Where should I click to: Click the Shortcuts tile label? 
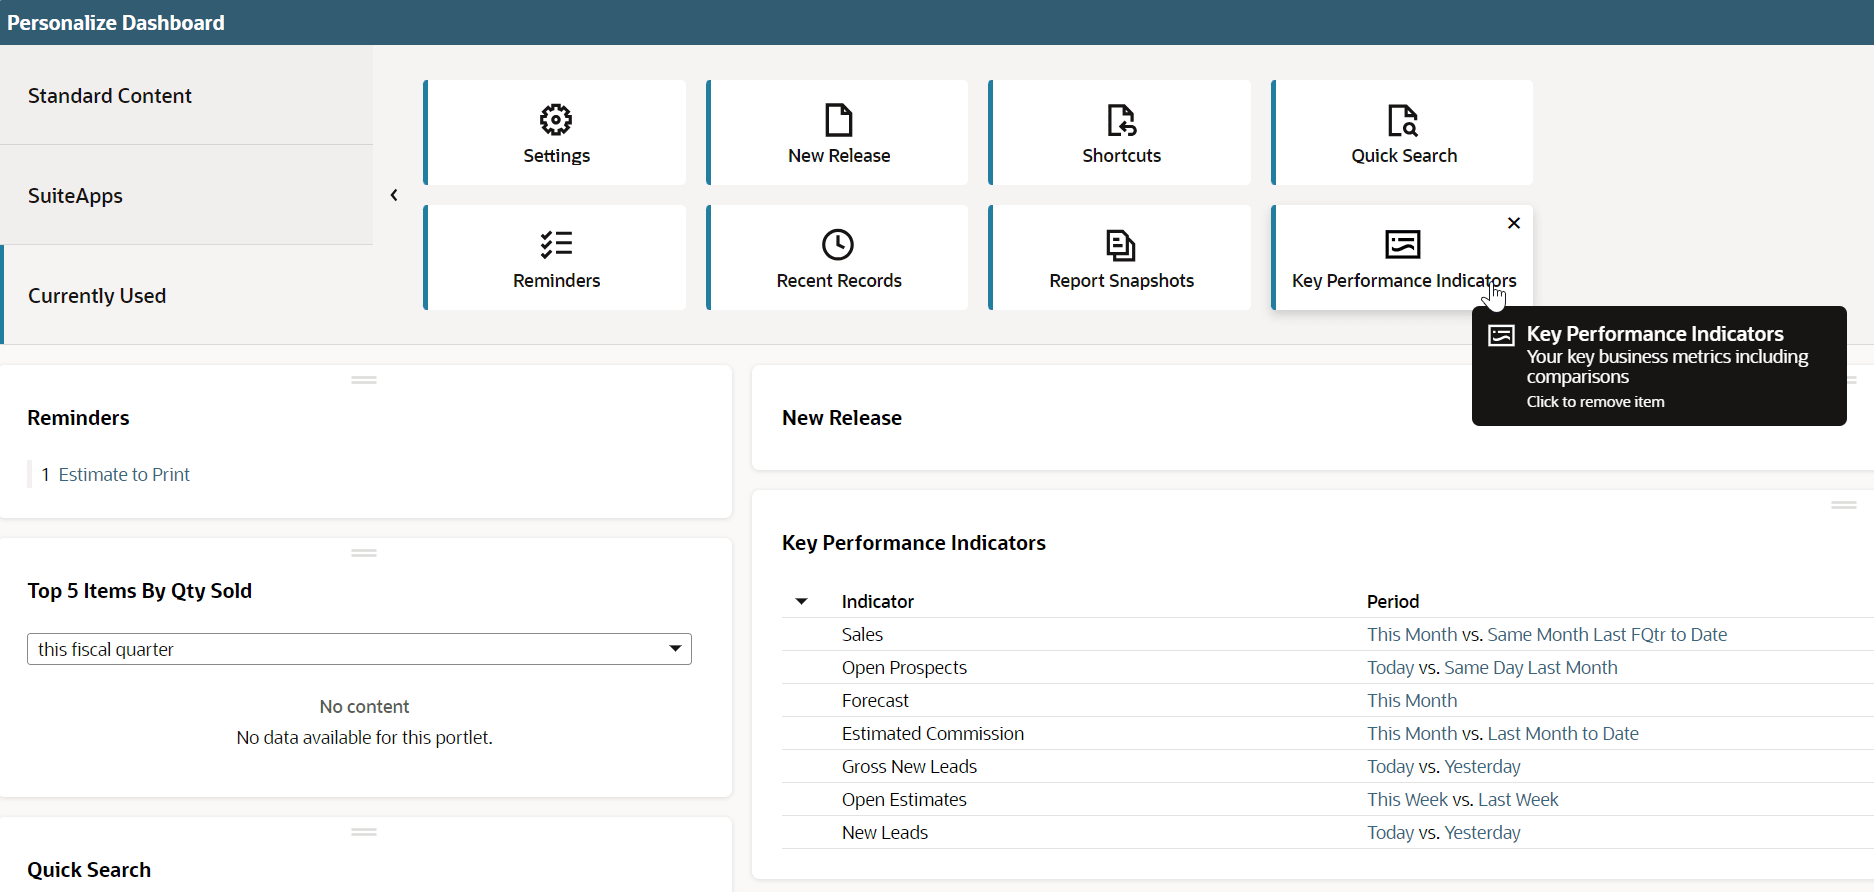coord(1121,156)
